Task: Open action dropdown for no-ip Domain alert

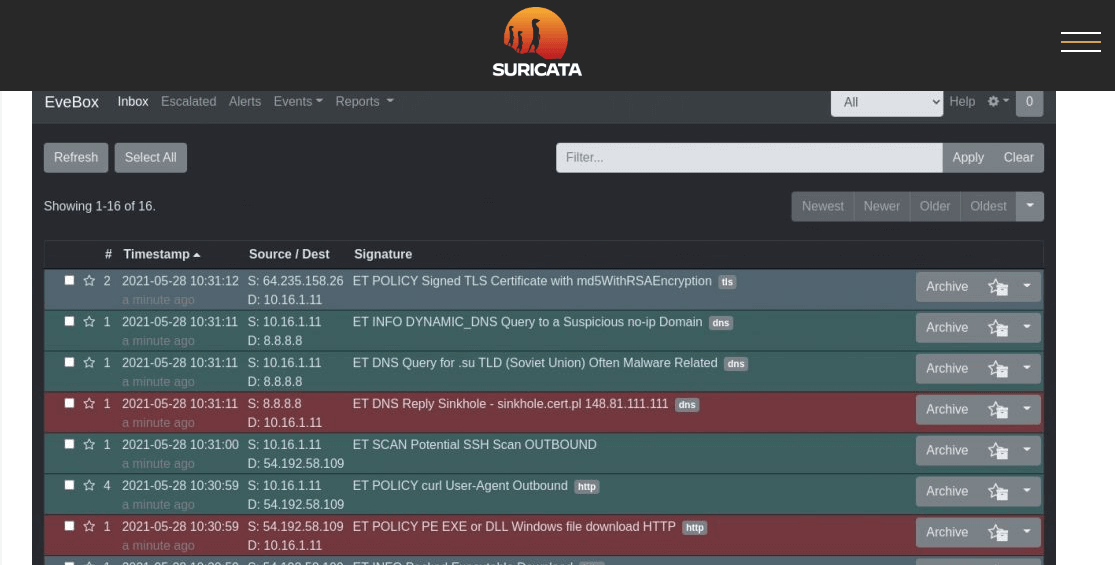Action: 1027,328
